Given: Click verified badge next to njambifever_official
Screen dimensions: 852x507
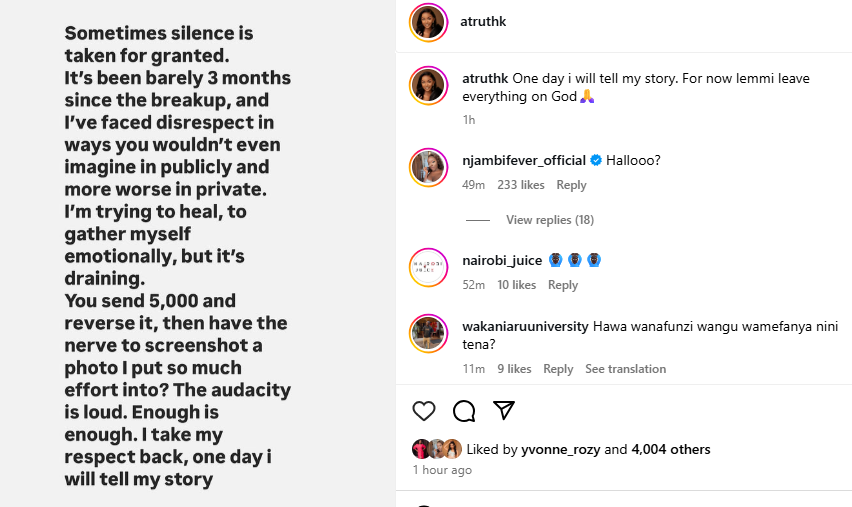Looking at the screenshot, I should tap(596, 160).
